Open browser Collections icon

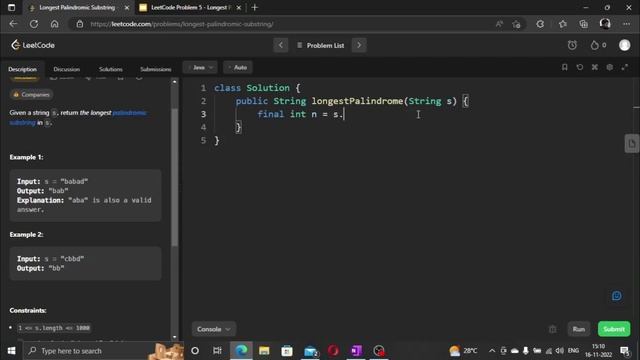pyautogui.click(x=583, y=24)
